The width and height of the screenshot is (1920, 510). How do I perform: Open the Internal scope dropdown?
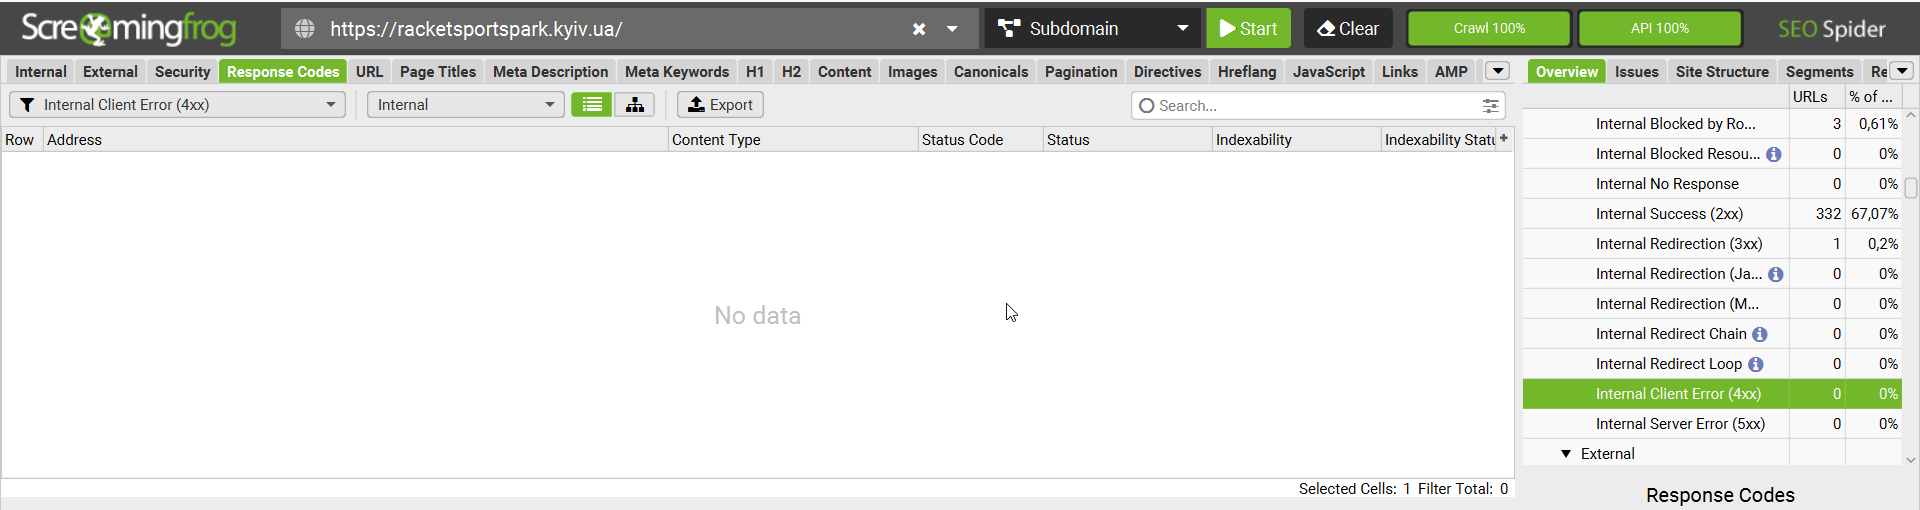(x=465, y=105)
